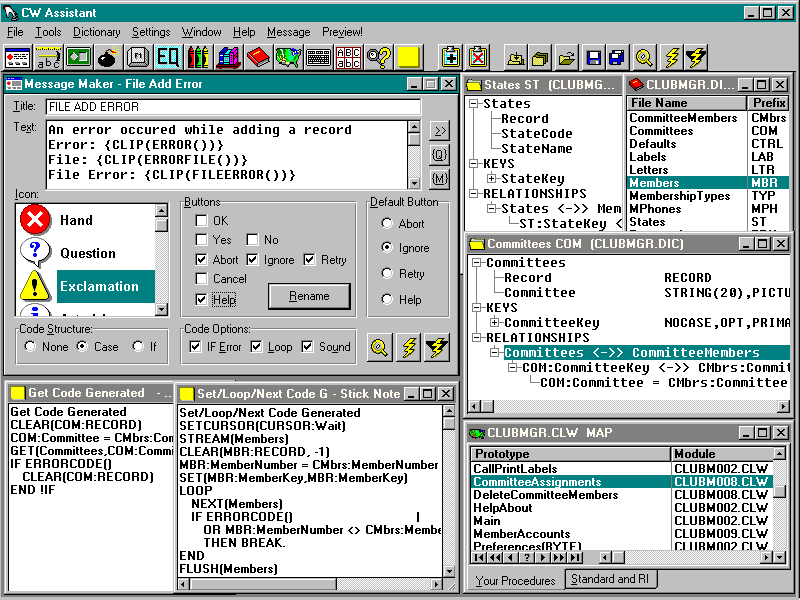Screen dimensions: 800x600
Task: Check the OK button checkbox
Action: click(x=202, y=220)
